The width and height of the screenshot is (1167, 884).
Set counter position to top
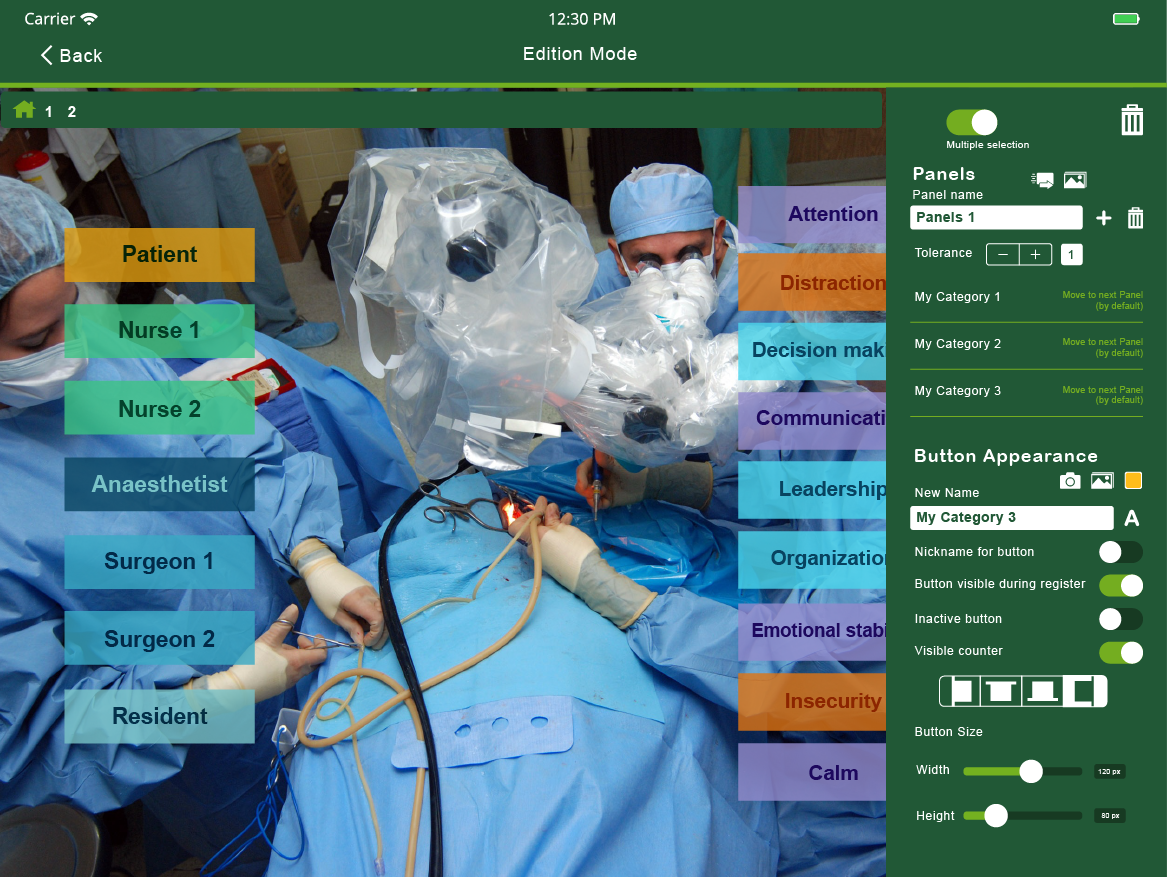tap(1001, 691)
